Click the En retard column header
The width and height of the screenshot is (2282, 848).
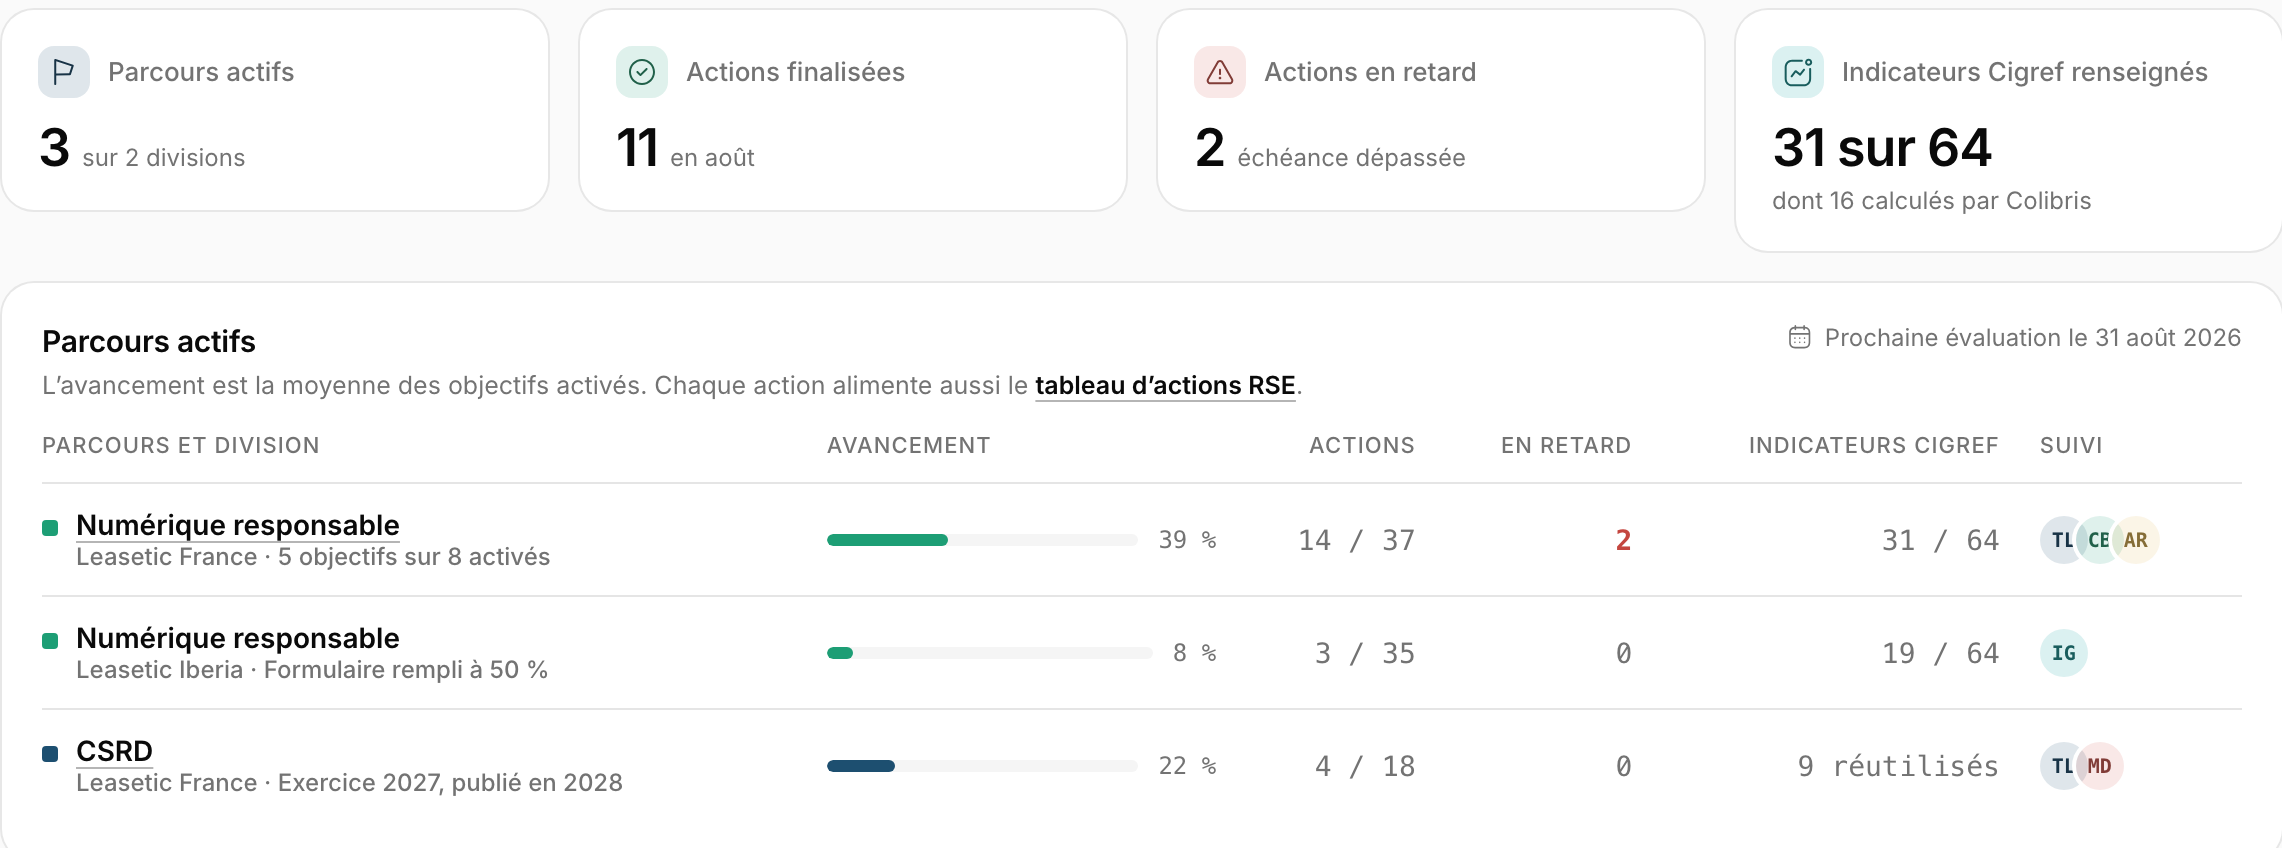tap(1566, 445)
